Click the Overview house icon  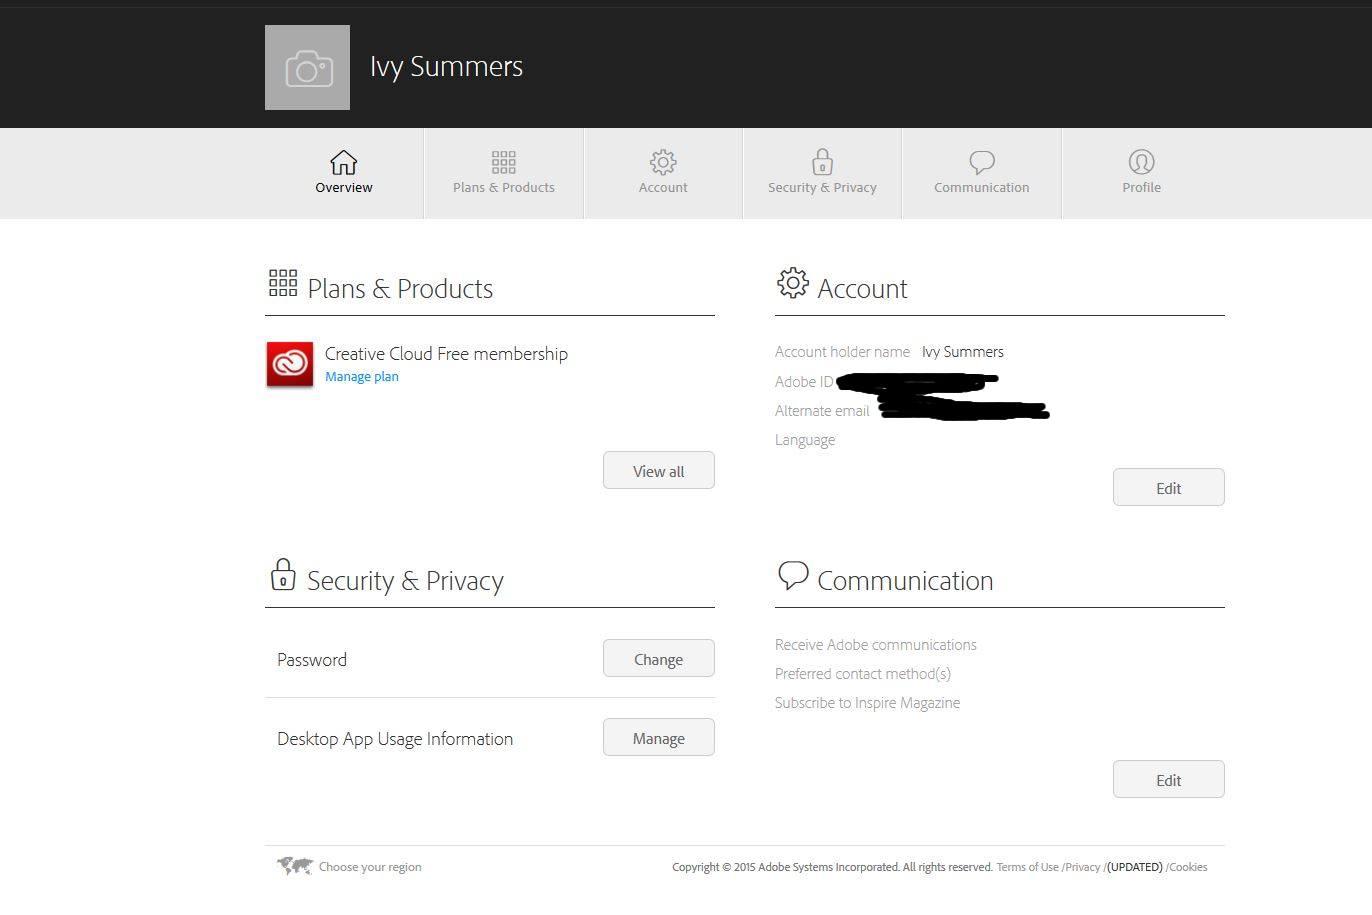click(343, 162)
